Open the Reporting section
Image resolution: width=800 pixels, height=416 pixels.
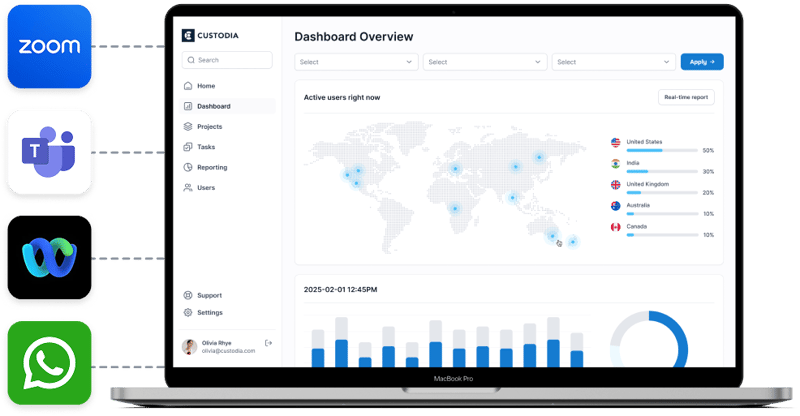tap(228, 167)
